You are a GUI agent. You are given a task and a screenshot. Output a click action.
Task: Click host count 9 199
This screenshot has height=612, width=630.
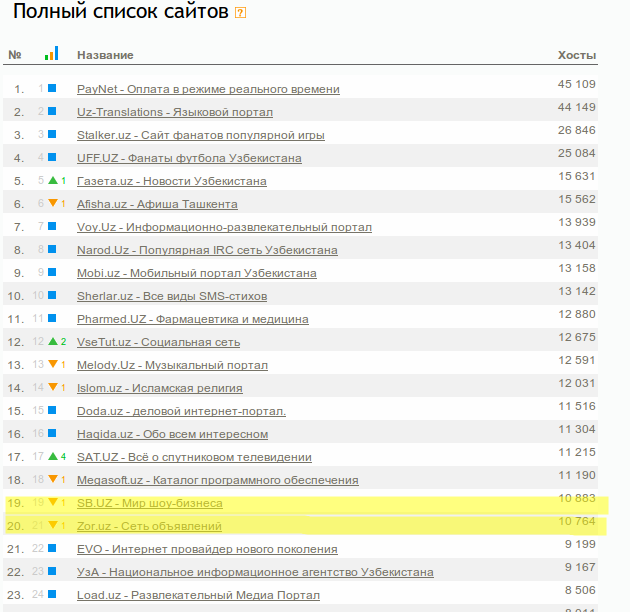[580, 544]
